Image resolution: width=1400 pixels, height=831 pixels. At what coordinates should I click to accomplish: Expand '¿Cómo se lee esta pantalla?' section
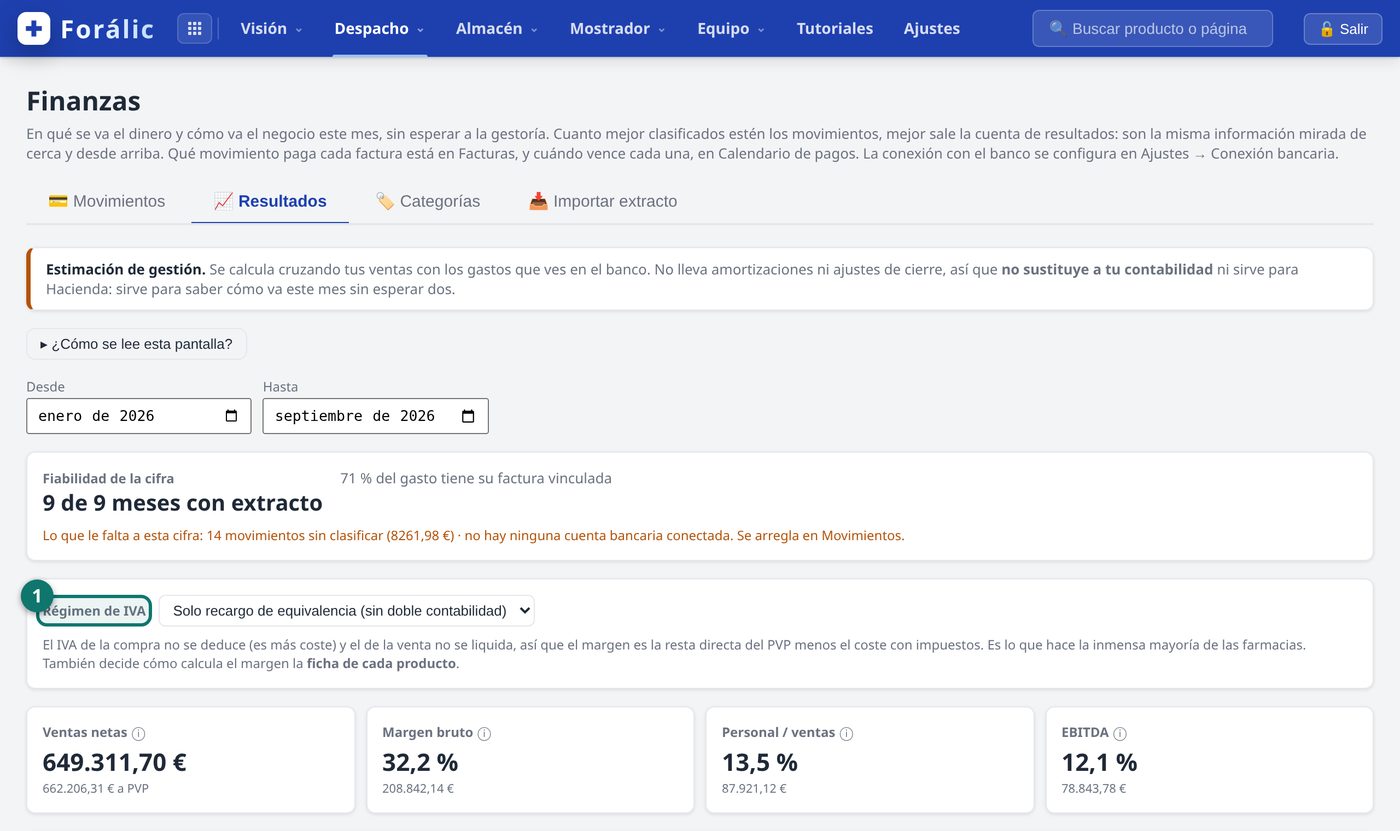pyautogui.click(x=136, y=344)
